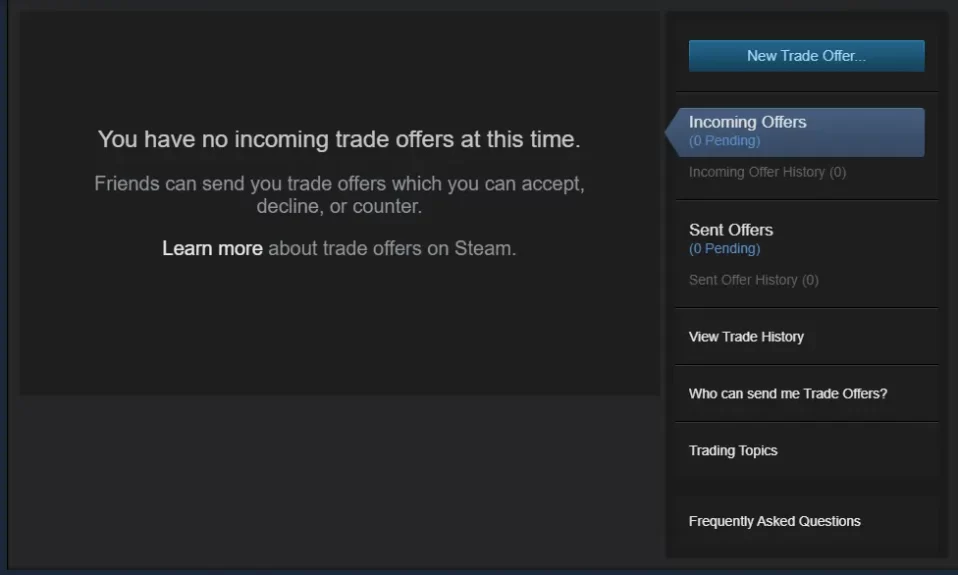The height and width of the screenshot is (575, 958).
Task: Open Frequently Asked Questions
Action: (x=774, y=521)
